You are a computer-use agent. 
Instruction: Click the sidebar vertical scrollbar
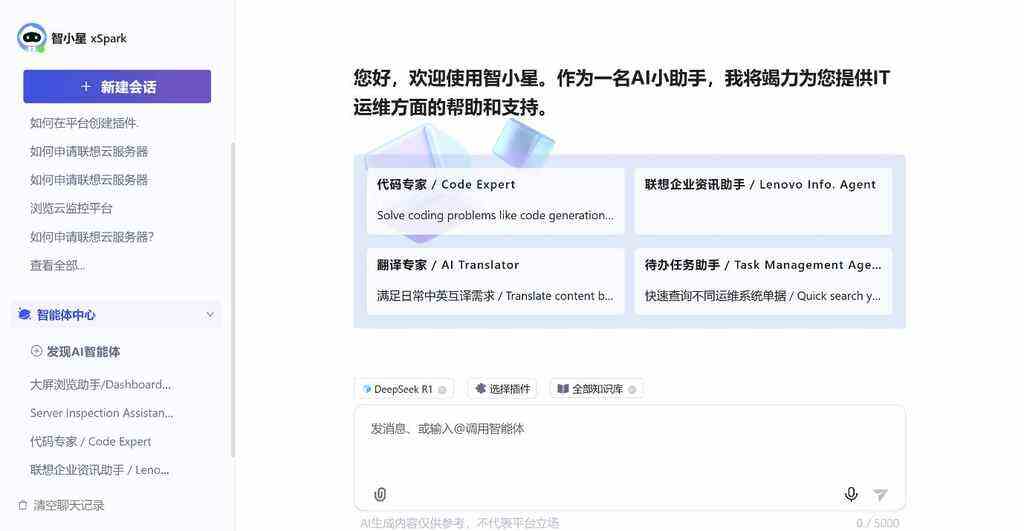coord(233,299)
